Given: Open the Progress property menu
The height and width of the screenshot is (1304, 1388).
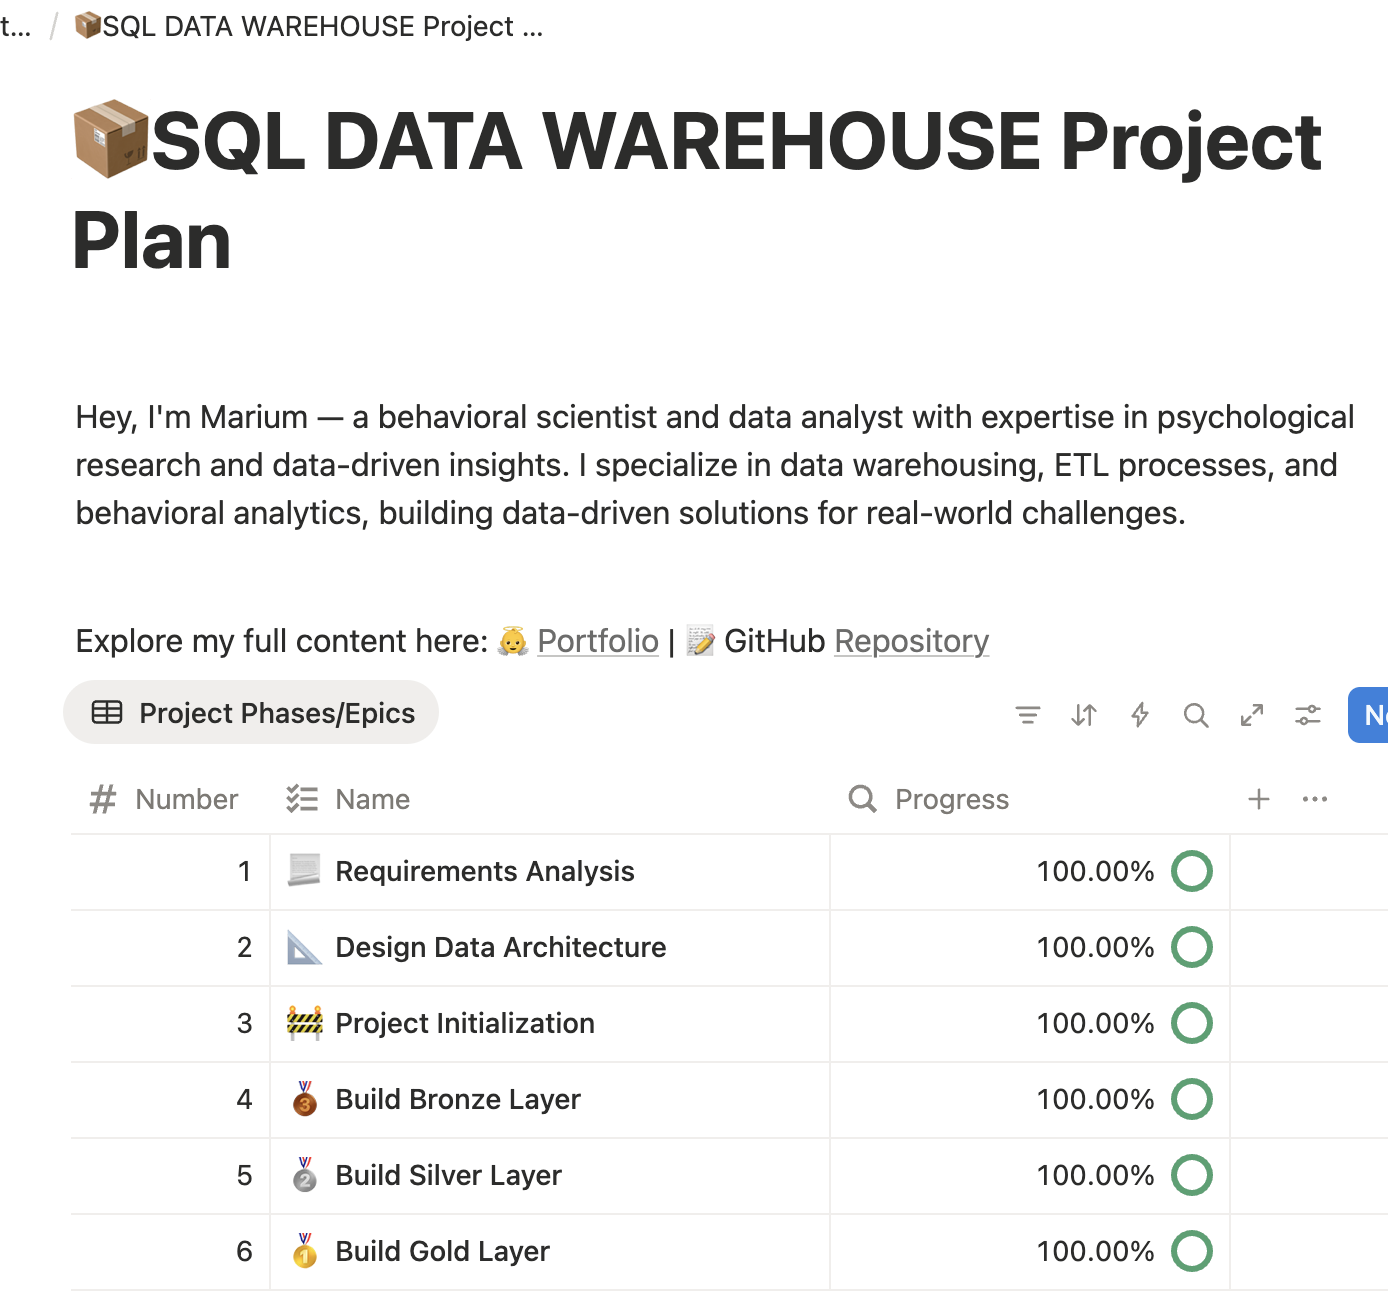Looking at the screenshot, I should 951,799.
